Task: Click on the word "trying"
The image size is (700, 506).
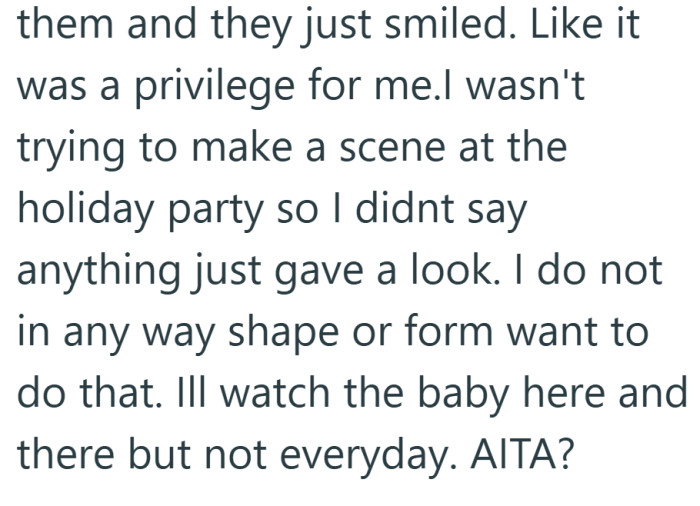Action: 66,151
